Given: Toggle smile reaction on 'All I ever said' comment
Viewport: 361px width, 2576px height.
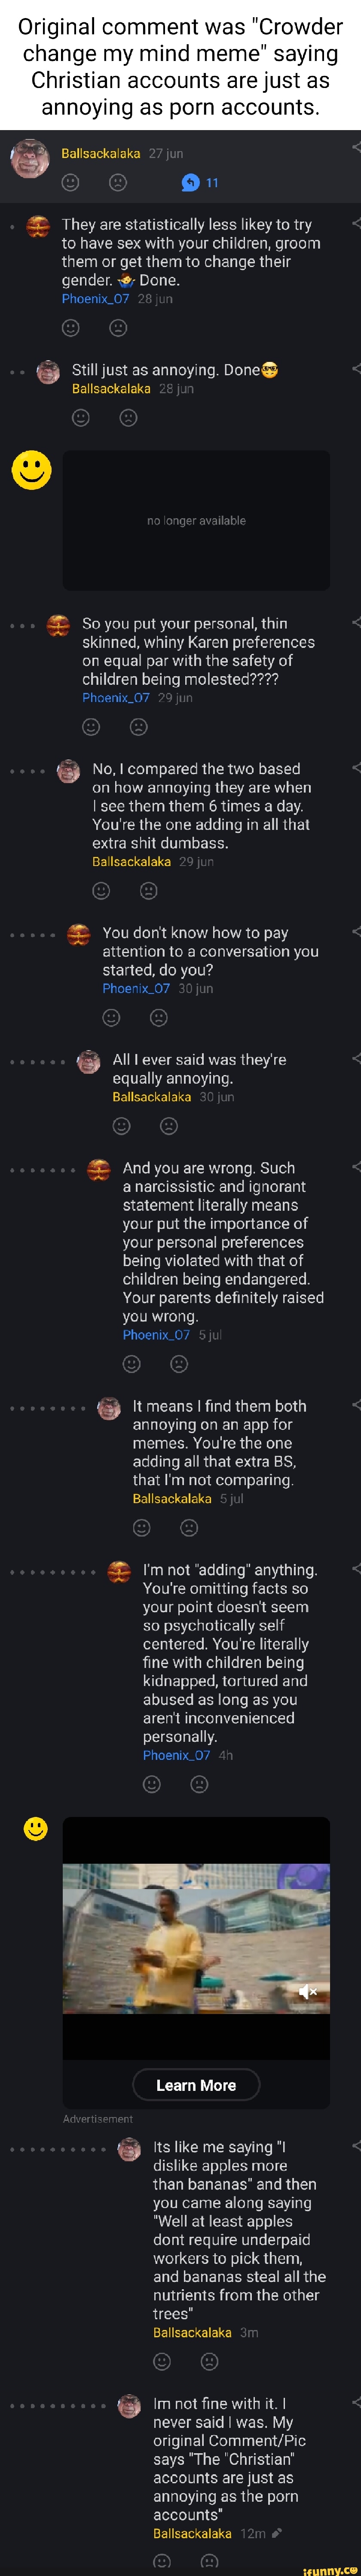Looking at the screenshot, I should tap(121, 1126).
